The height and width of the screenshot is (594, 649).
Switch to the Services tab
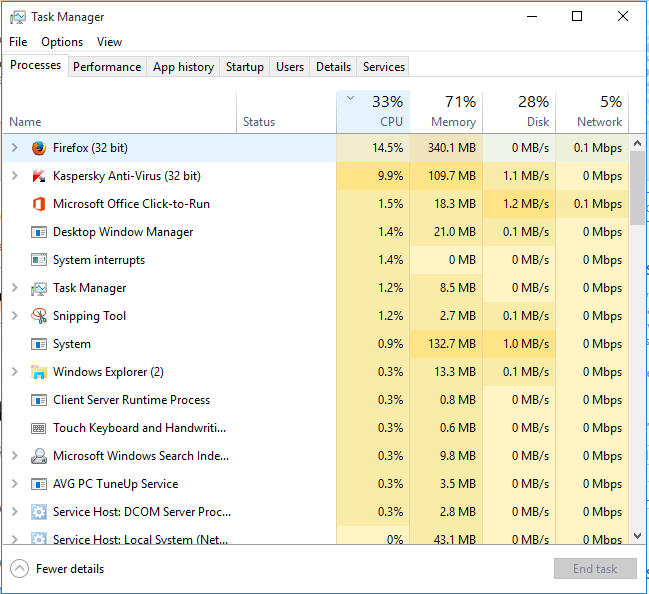click(x=384, y=67)
